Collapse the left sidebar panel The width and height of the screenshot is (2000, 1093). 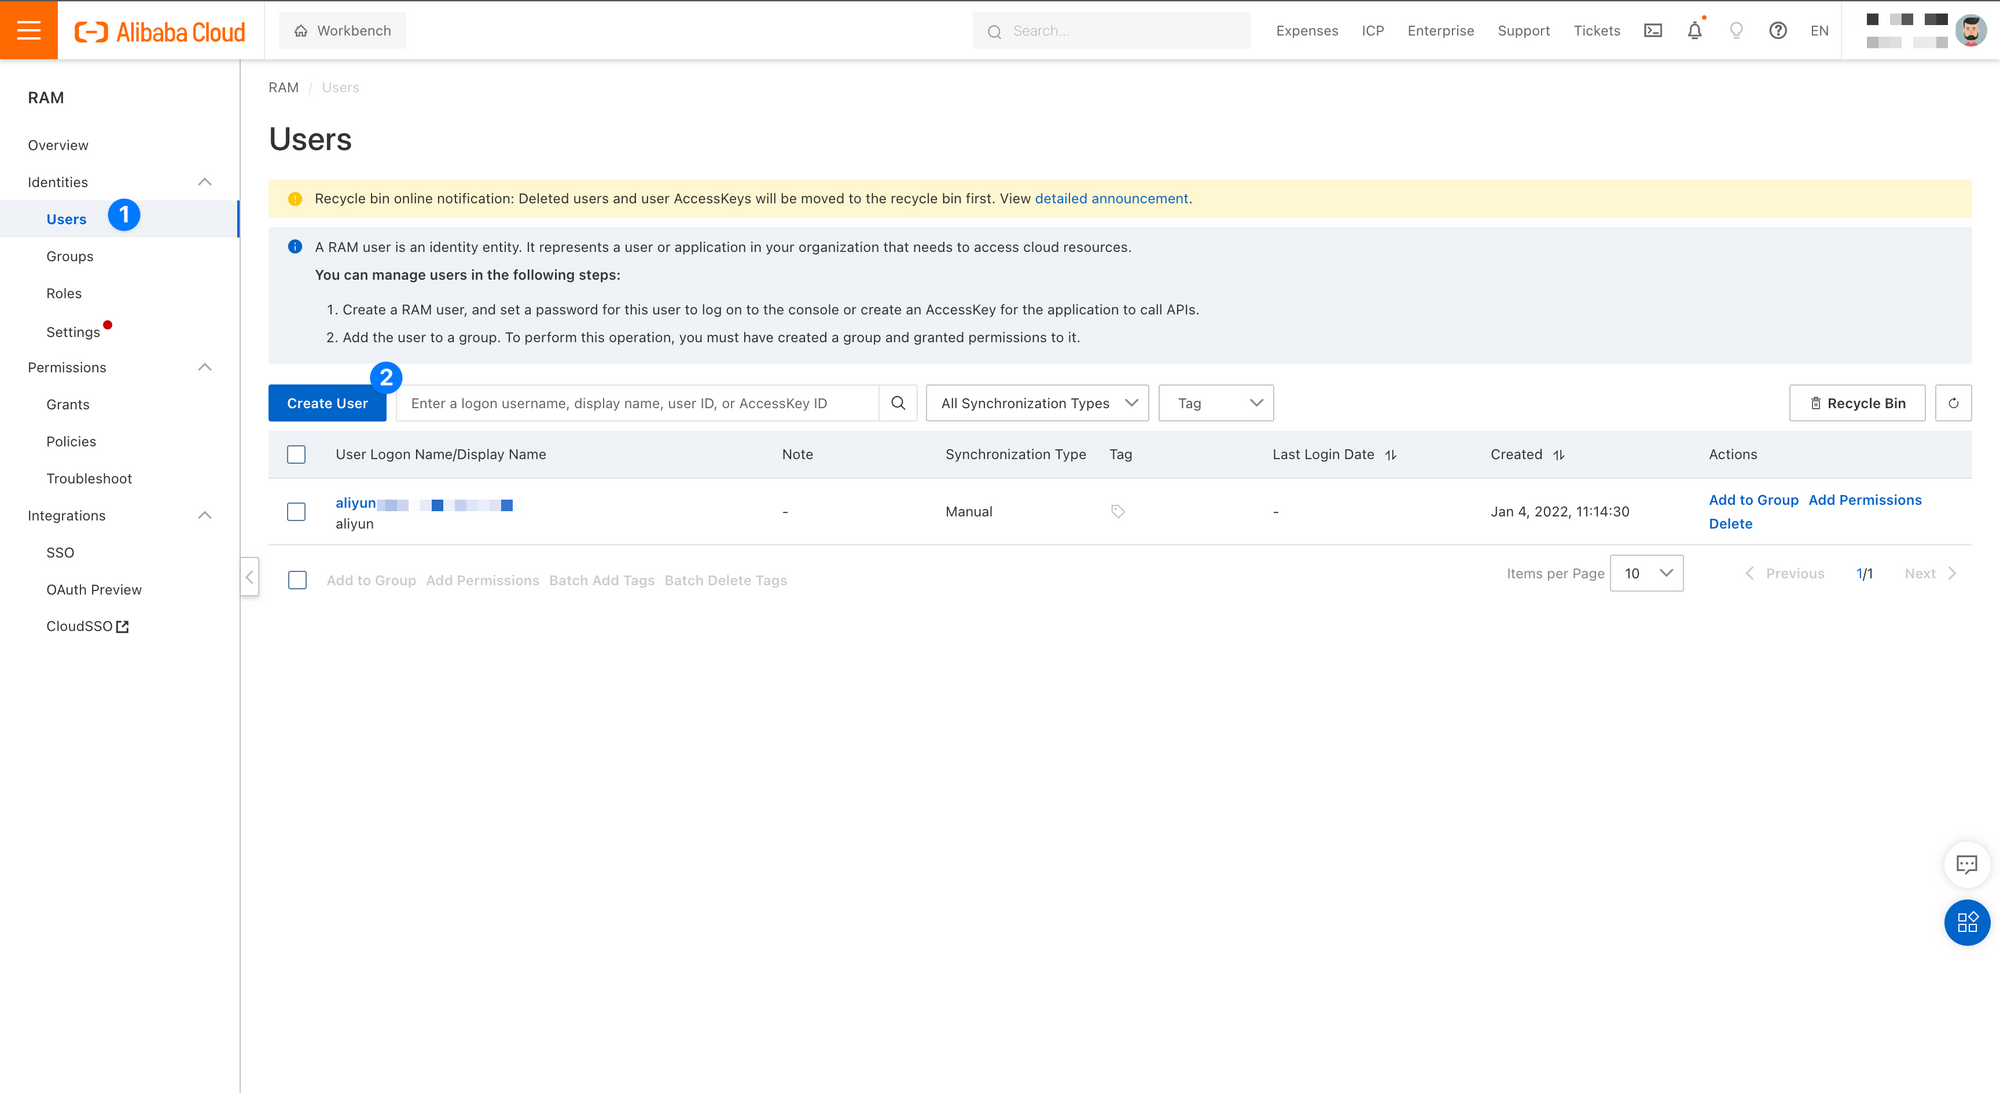[249, 577]
